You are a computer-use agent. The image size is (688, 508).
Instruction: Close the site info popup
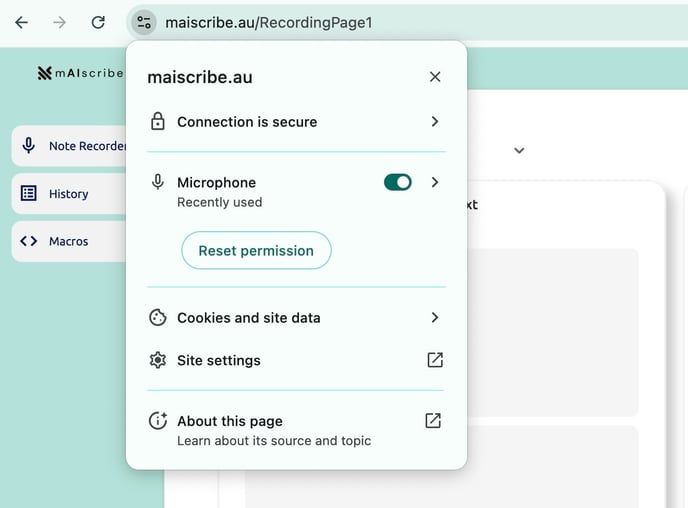click(x=435, y=77)
